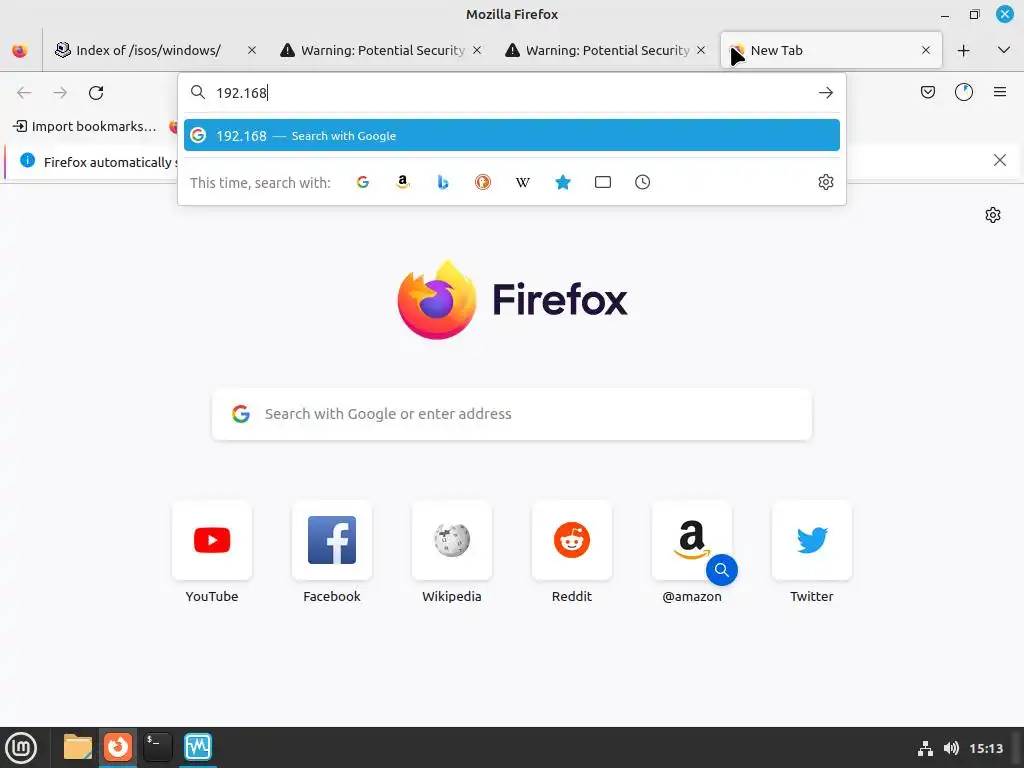Image resolution: width=1024 pixels, height=768 pixels.
Task: Open the Terminal from the taskbar
Action: pyautogui.click(x=157, y=747)
